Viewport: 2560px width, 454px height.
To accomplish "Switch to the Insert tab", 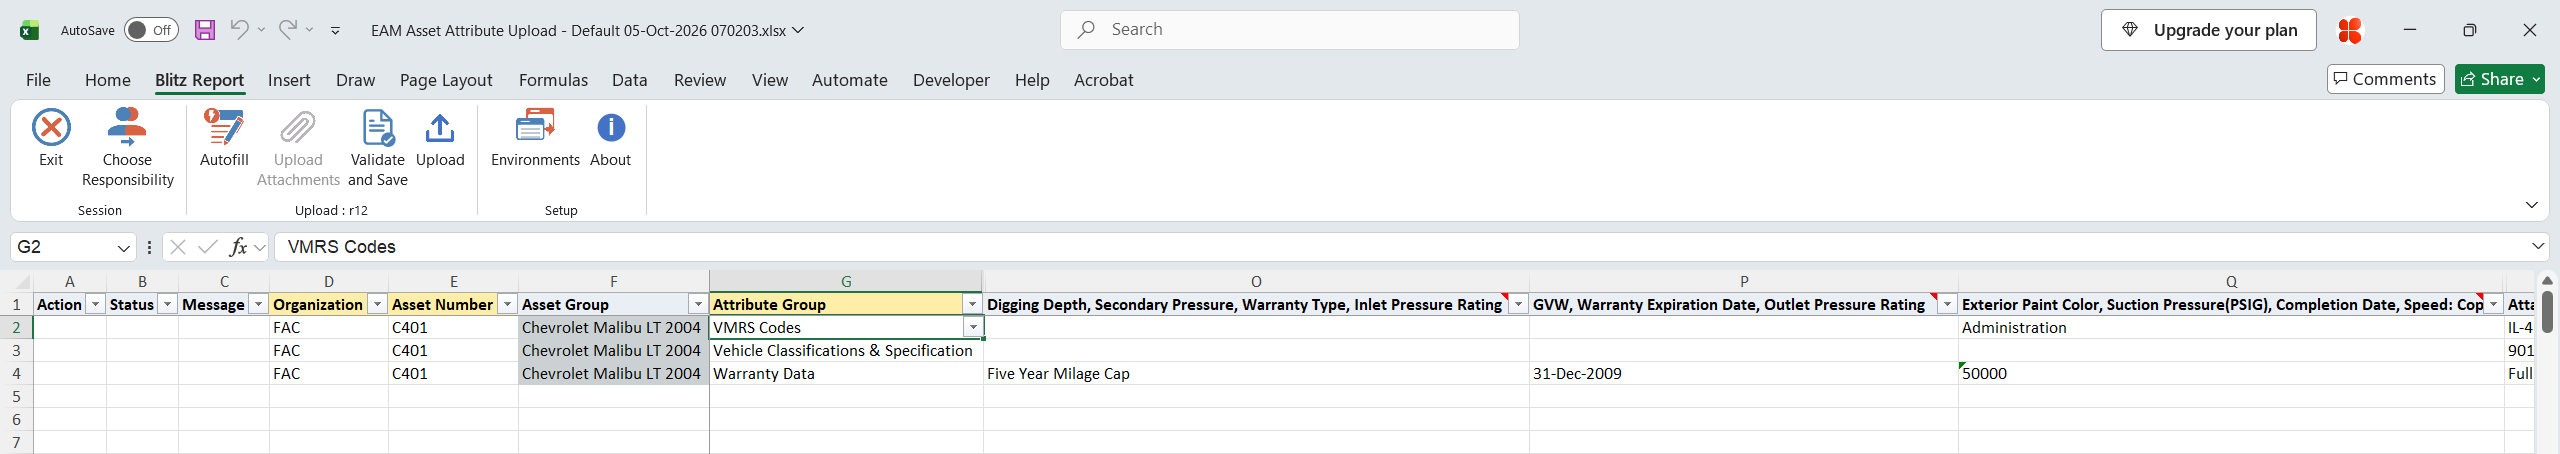I will click(x=289, y=80).
